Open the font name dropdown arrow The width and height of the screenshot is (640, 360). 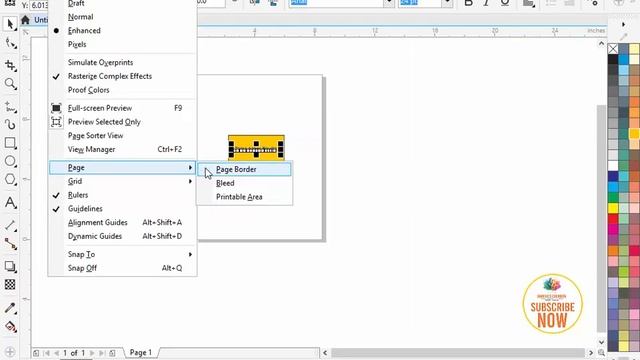click(389, 3)
